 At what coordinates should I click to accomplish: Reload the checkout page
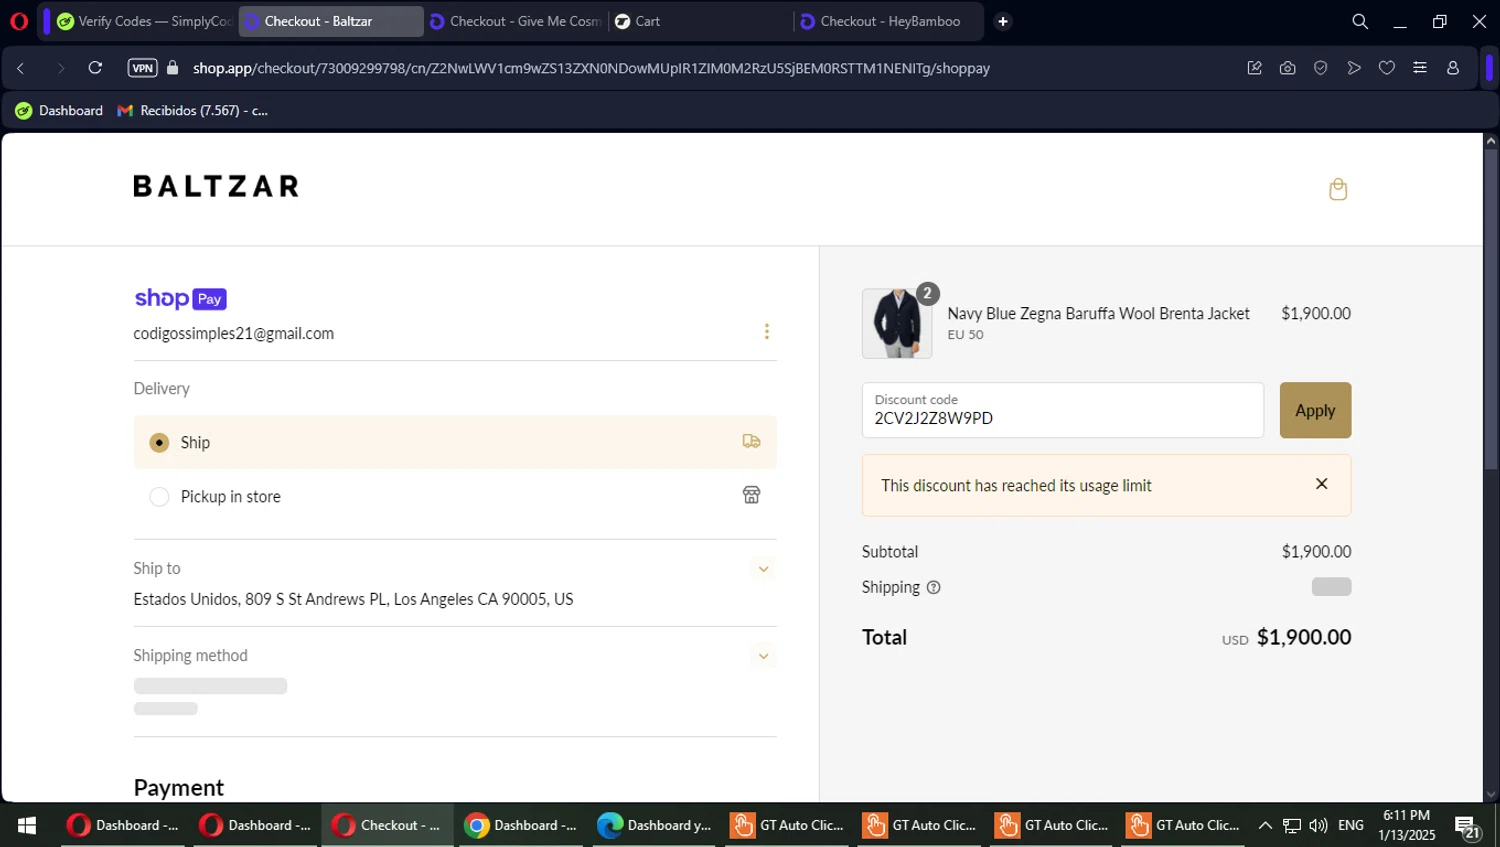95,68
